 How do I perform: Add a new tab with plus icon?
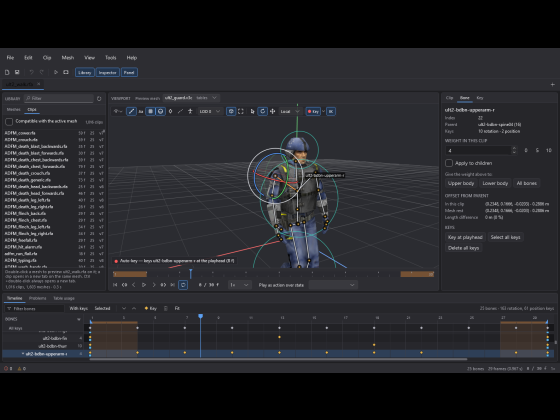[x=552, y=85]
